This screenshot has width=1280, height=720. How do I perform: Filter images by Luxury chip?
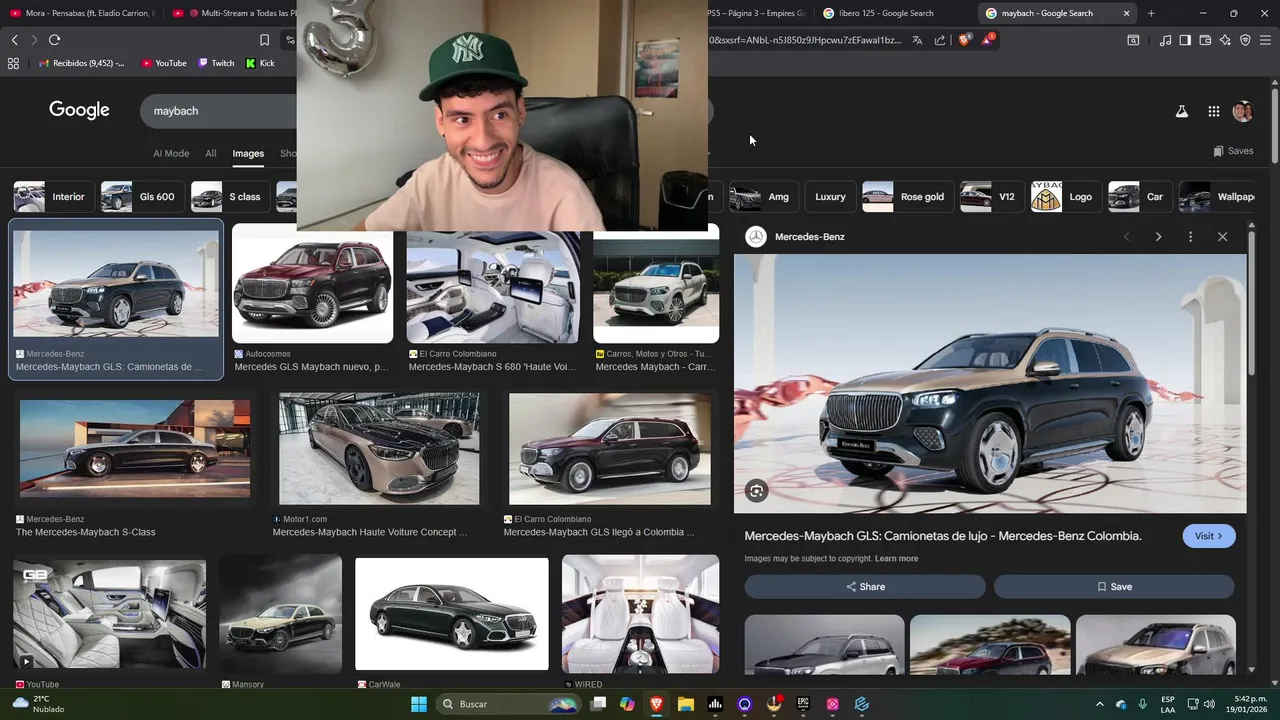pos(830,197)
